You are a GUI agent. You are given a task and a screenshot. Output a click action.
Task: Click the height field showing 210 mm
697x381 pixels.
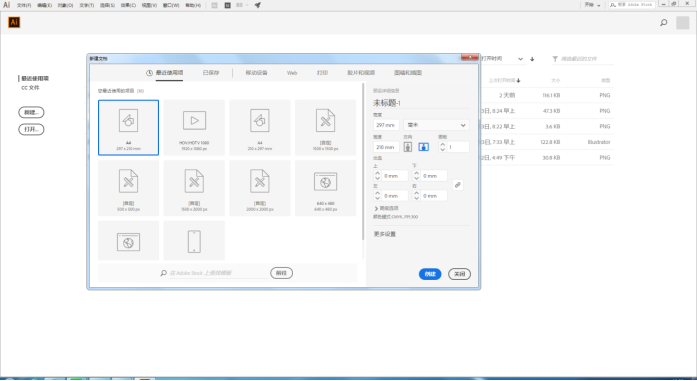point(386,147)
